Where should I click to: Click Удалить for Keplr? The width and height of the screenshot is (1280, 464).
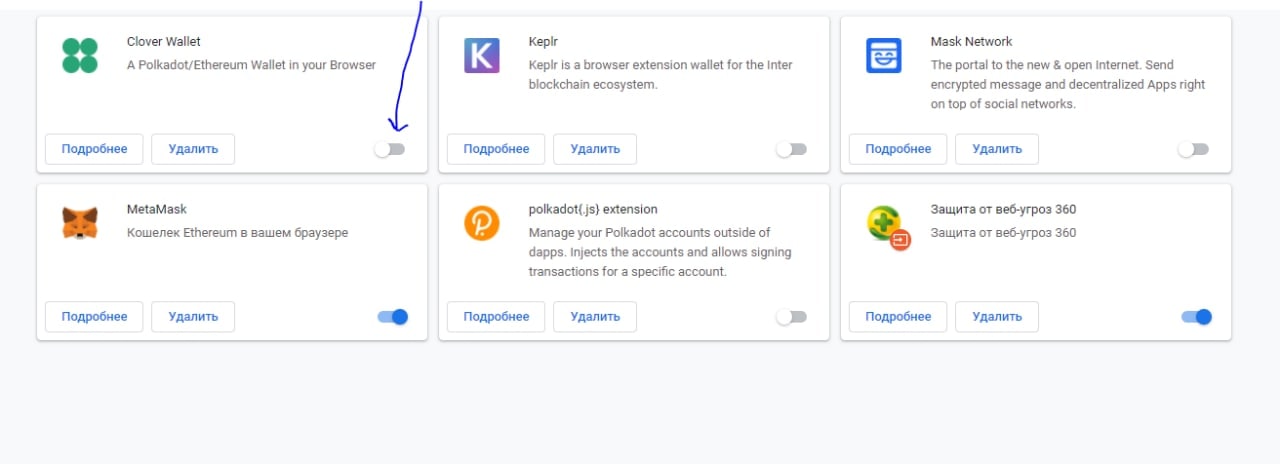coord(595,149)
